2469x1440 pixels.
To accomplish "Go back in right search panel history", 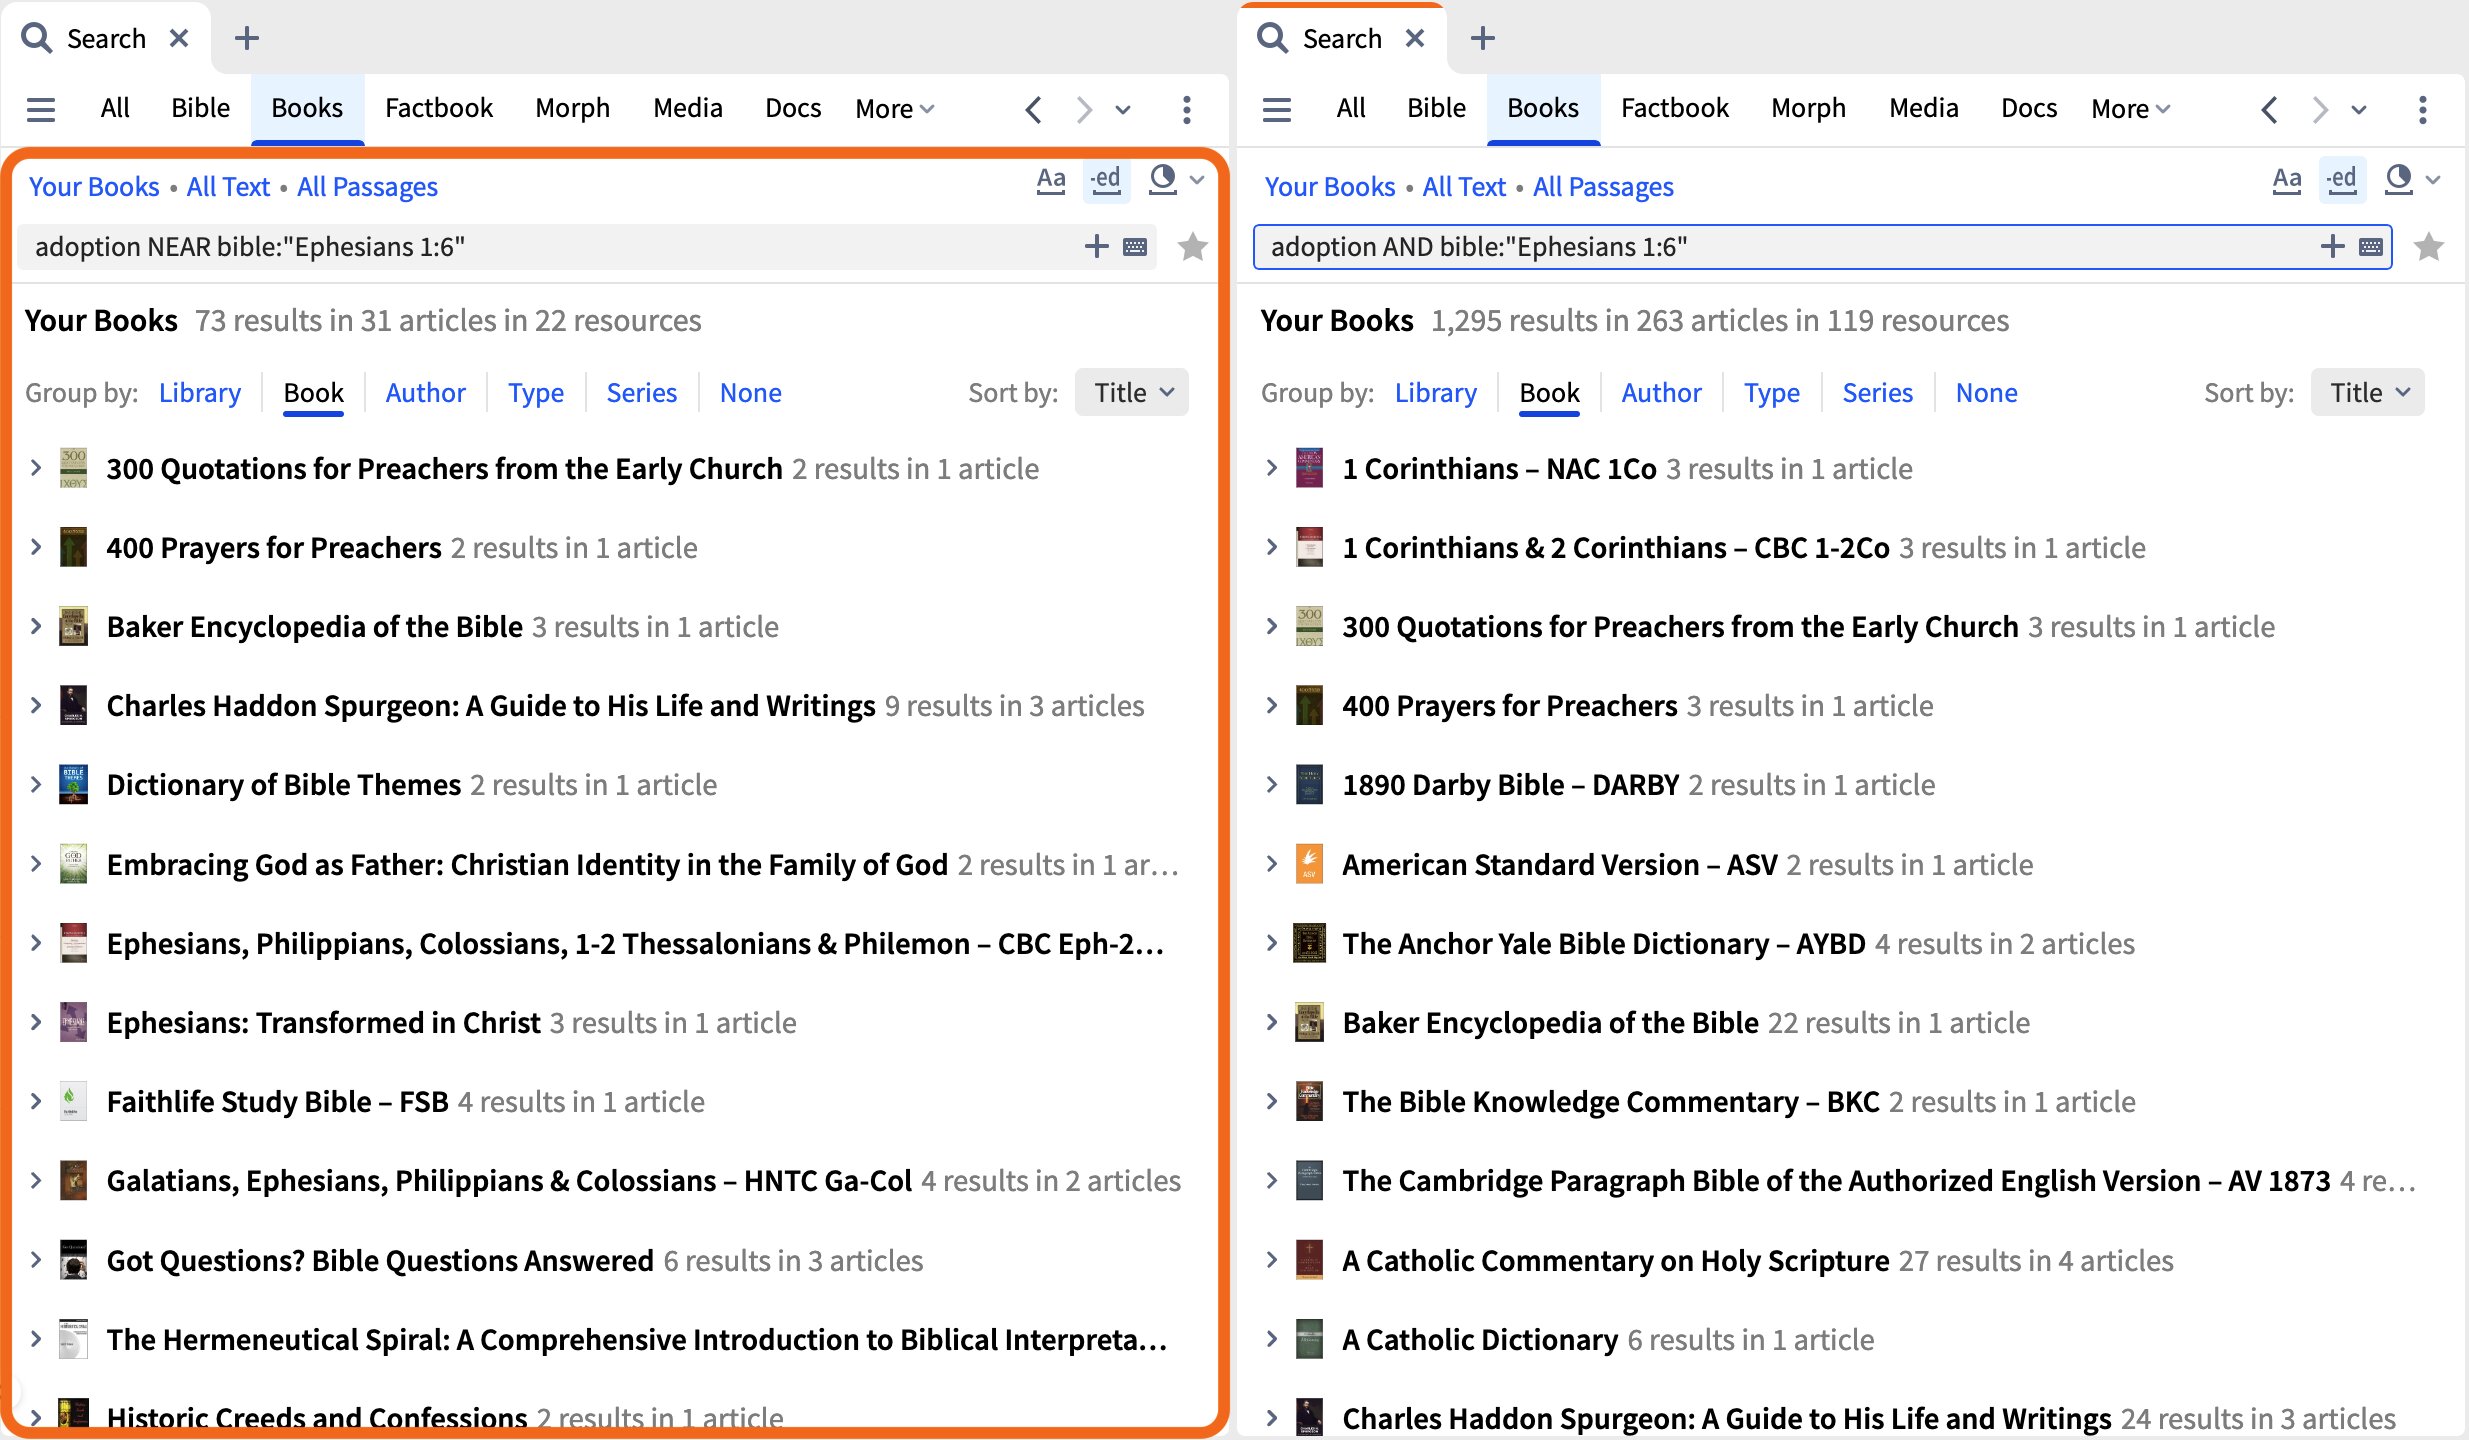I will pyautogui.click(x=2270, y=109).
